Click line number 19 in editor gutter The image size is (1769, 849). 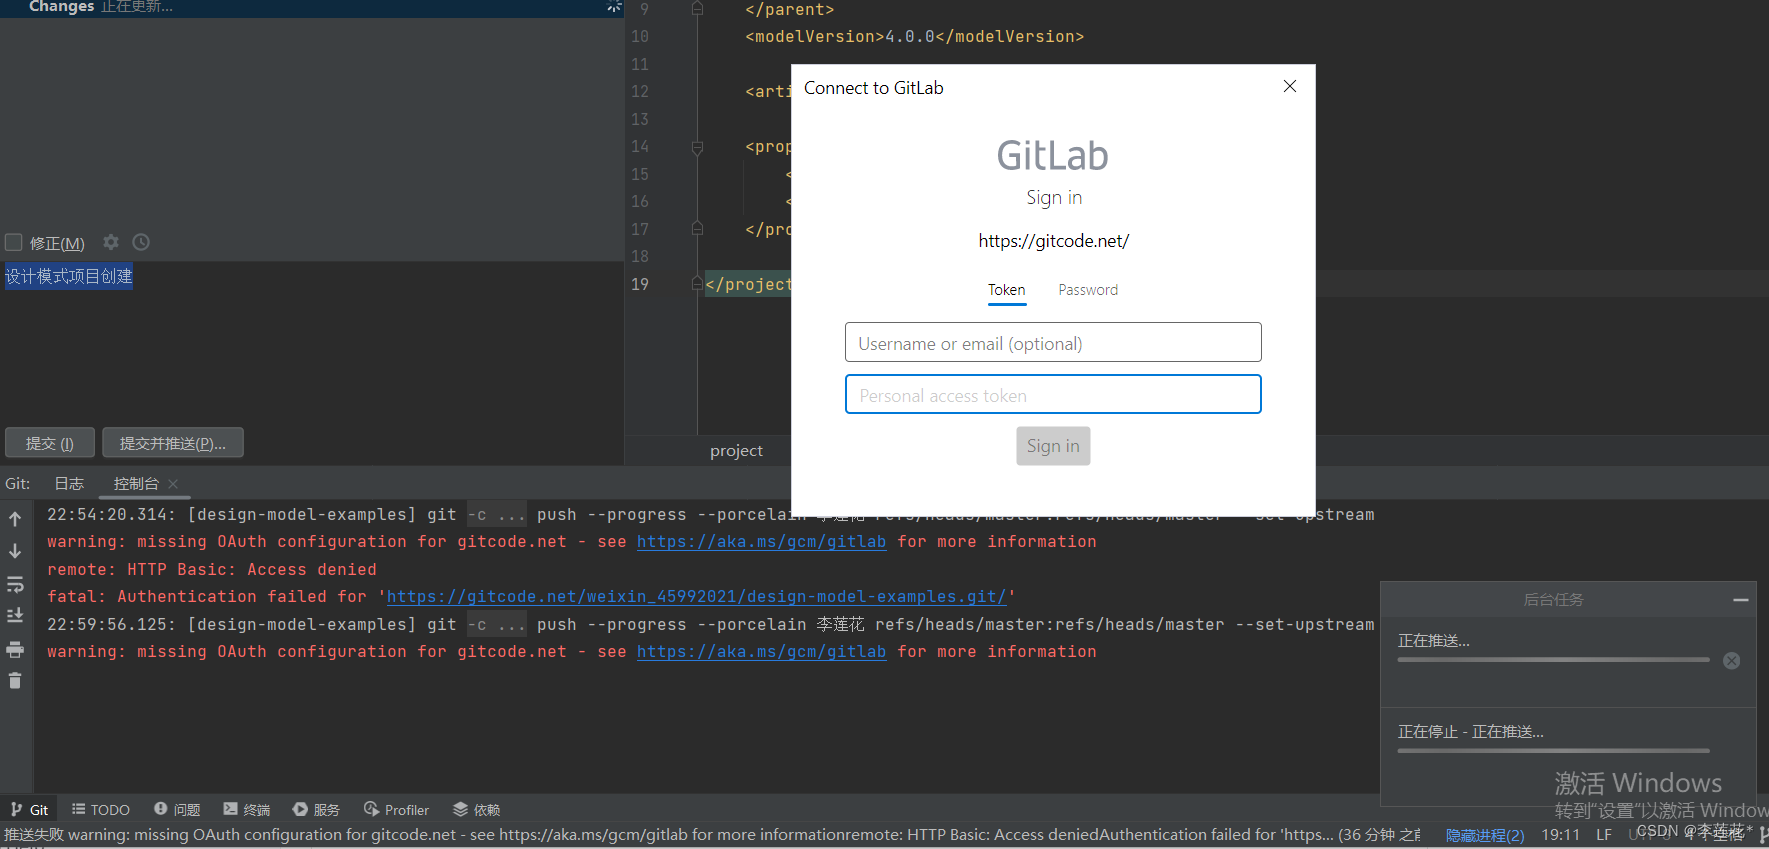coord(640,284)
